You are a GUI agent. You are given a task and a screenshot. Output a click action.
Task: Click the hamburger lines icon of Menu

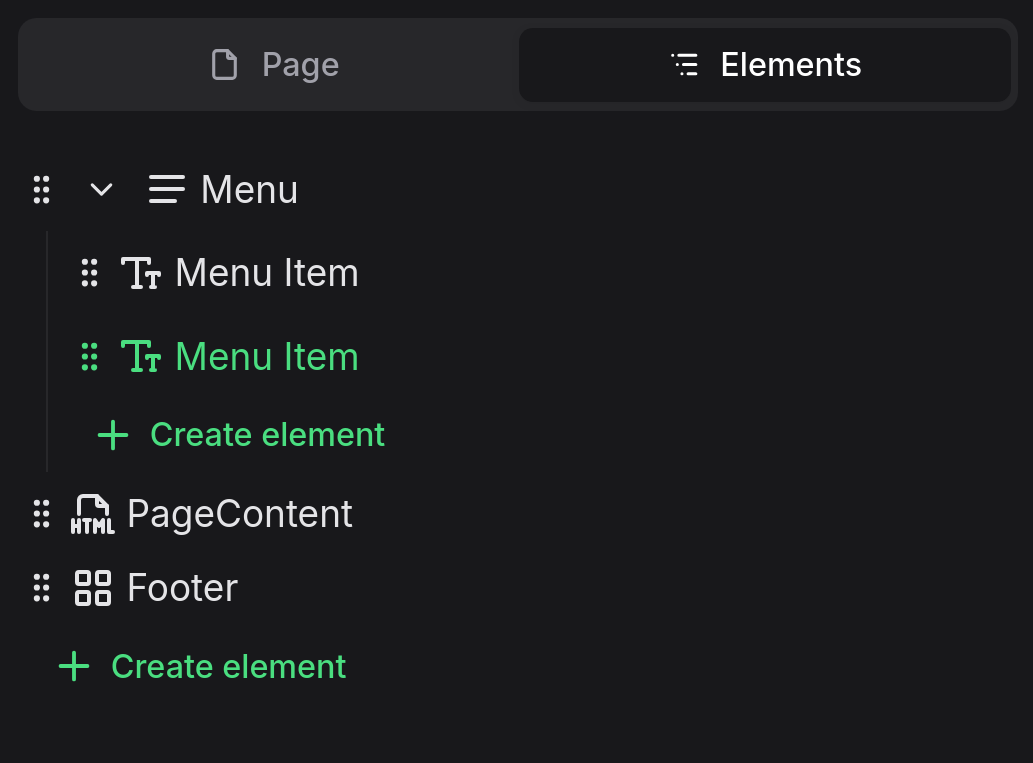(167, 189)
